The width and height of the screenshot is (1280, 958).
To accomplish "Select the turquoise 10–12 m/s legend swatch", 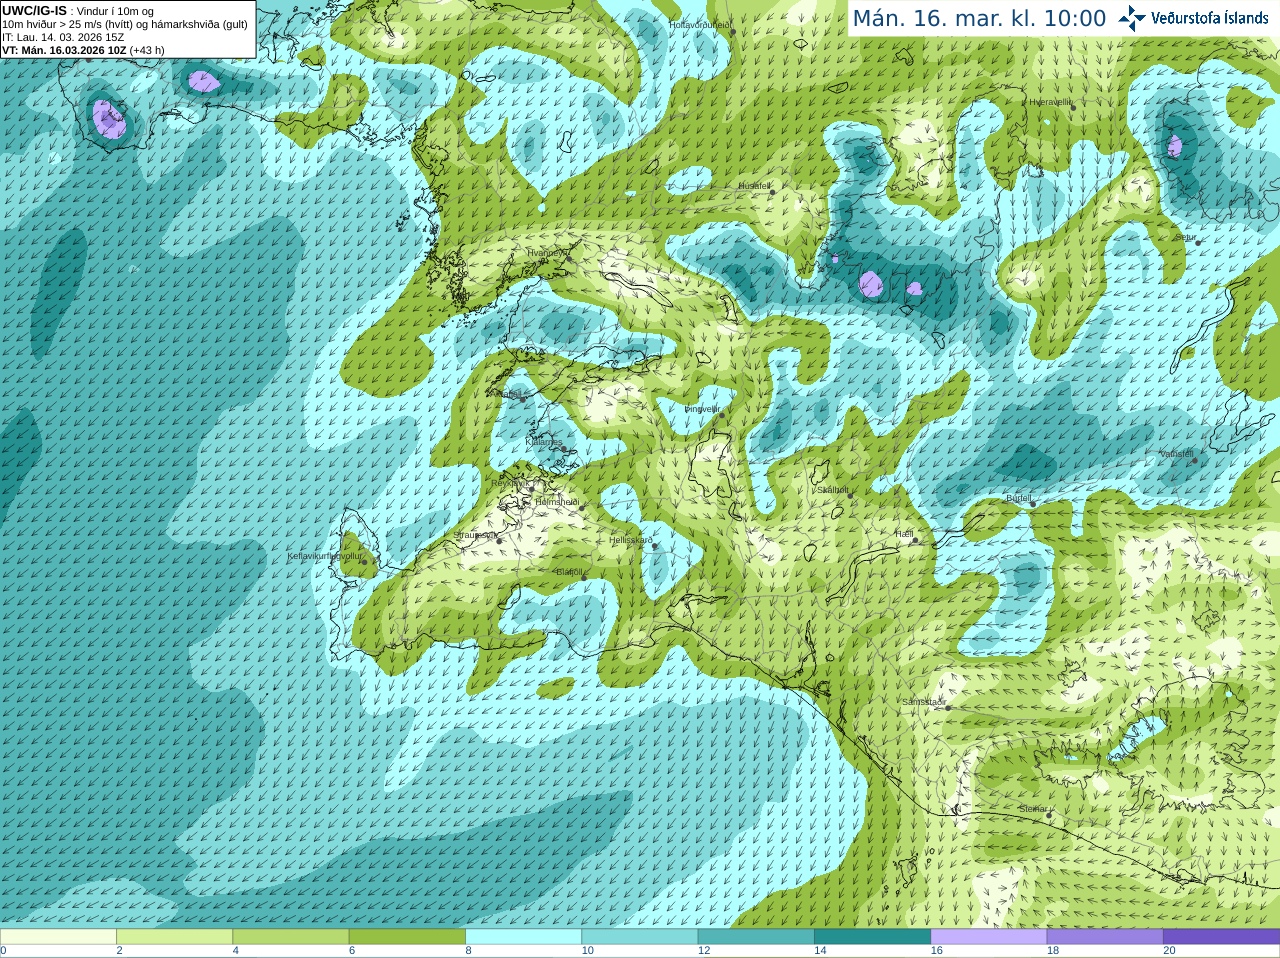I will pyautogui.click(x=640, y=937).
